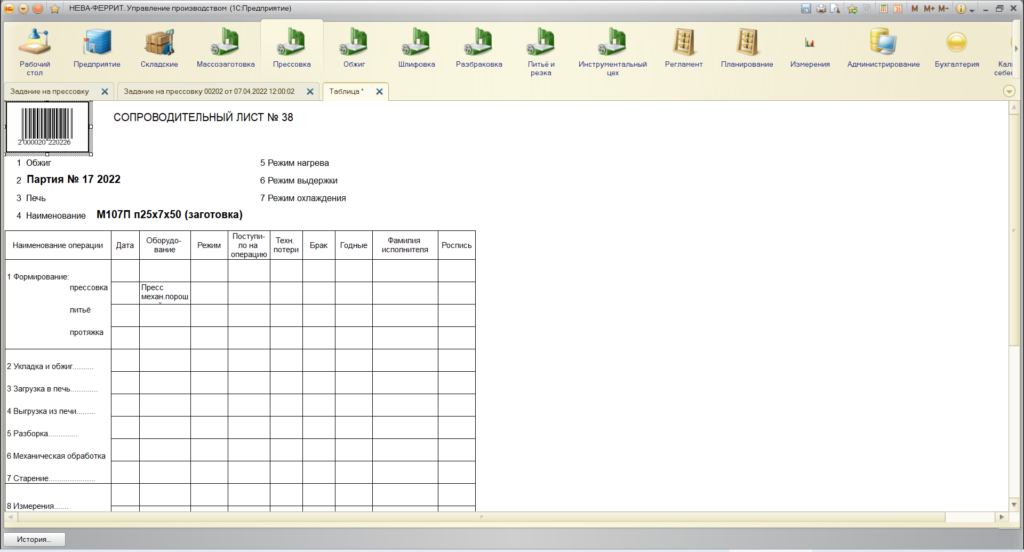
Task: Click the save (floppy disk) icon
Action: pos(806,8)
